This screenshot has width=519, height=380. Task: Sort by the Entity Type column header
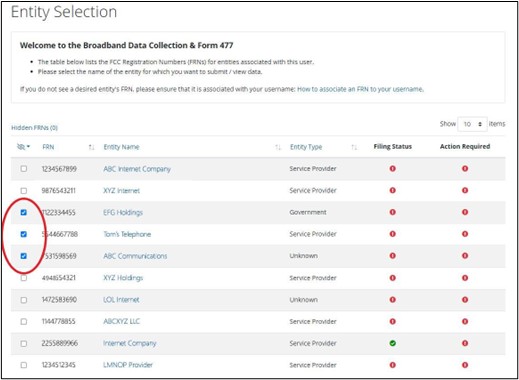(306, 147)
